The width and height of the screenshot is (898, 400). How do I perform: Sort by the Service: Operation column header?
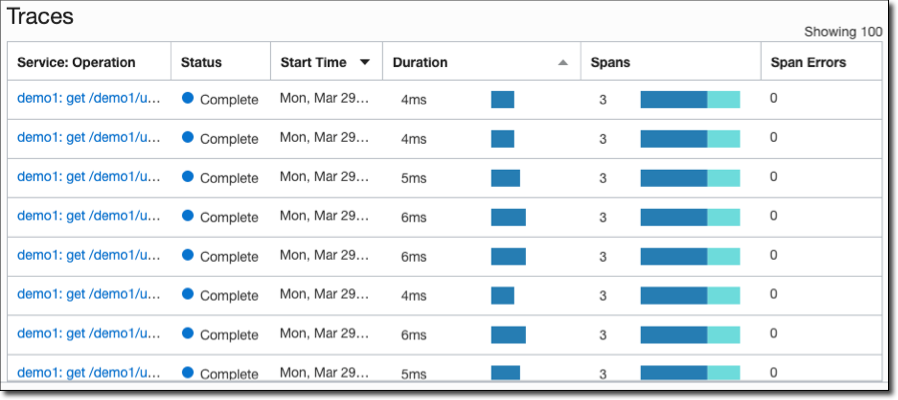76,62
